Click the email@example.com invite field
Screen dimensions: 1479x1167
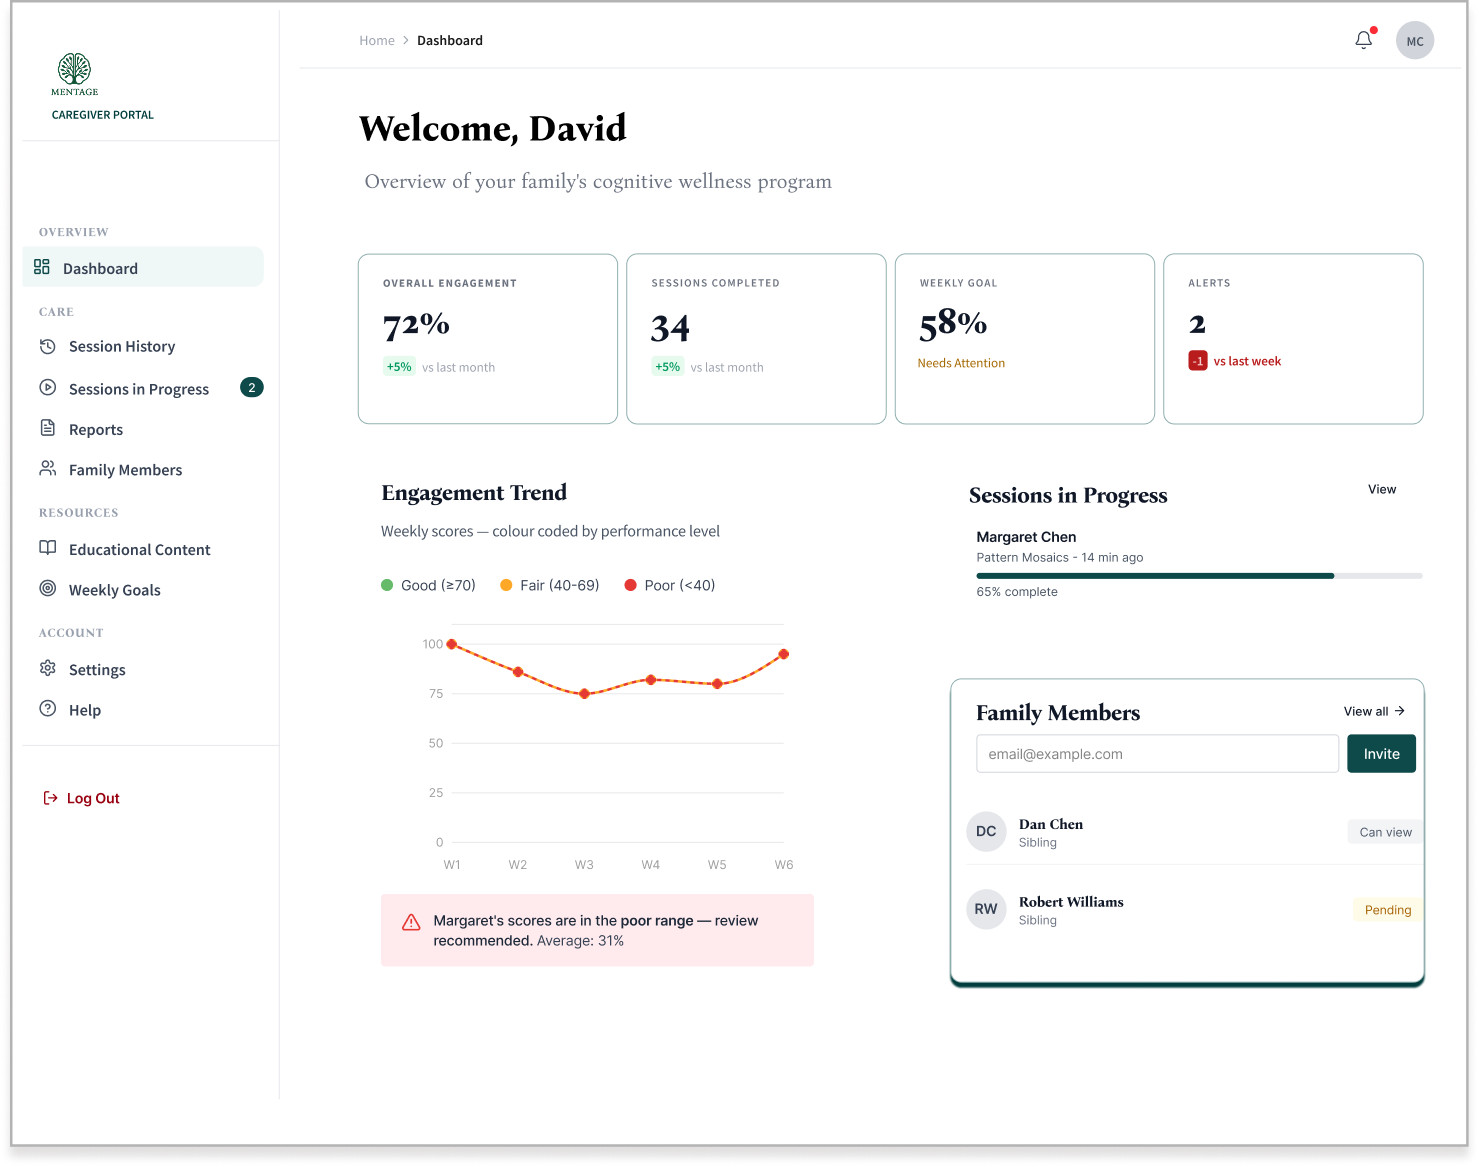tap(1157, 754)
